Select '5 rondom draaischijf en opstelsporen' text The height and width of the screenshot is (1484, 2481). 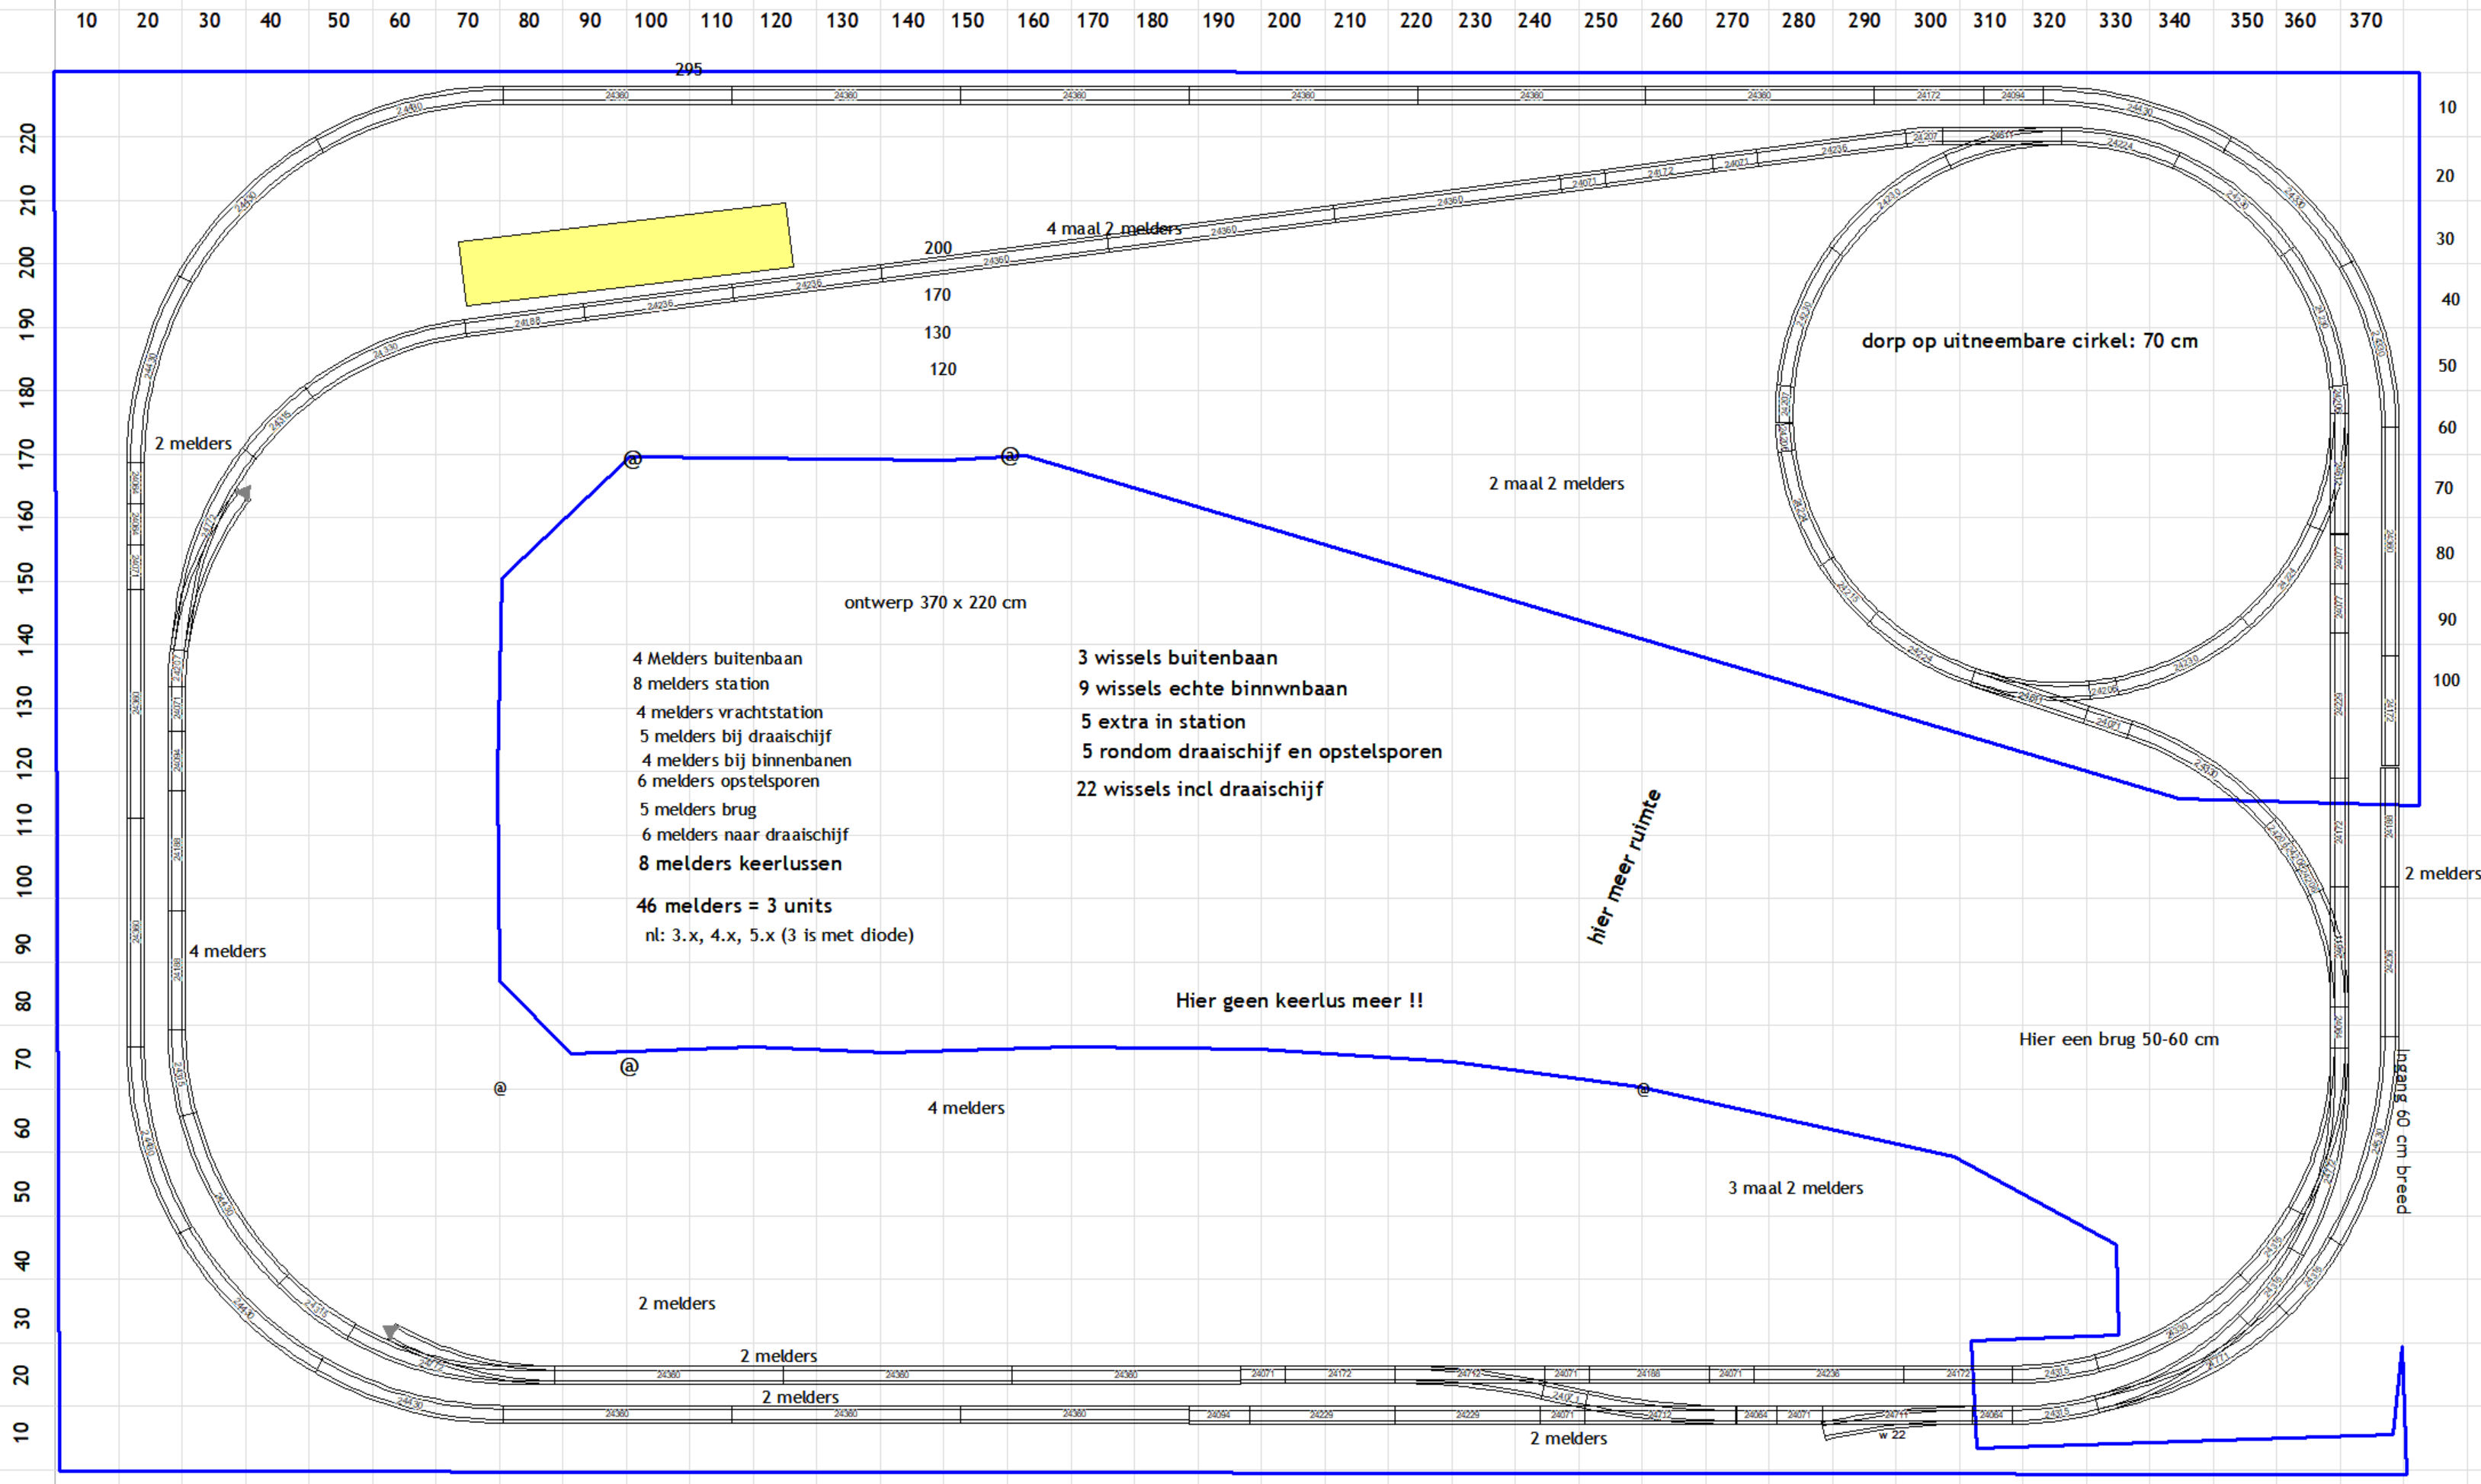click(1261, 752)
